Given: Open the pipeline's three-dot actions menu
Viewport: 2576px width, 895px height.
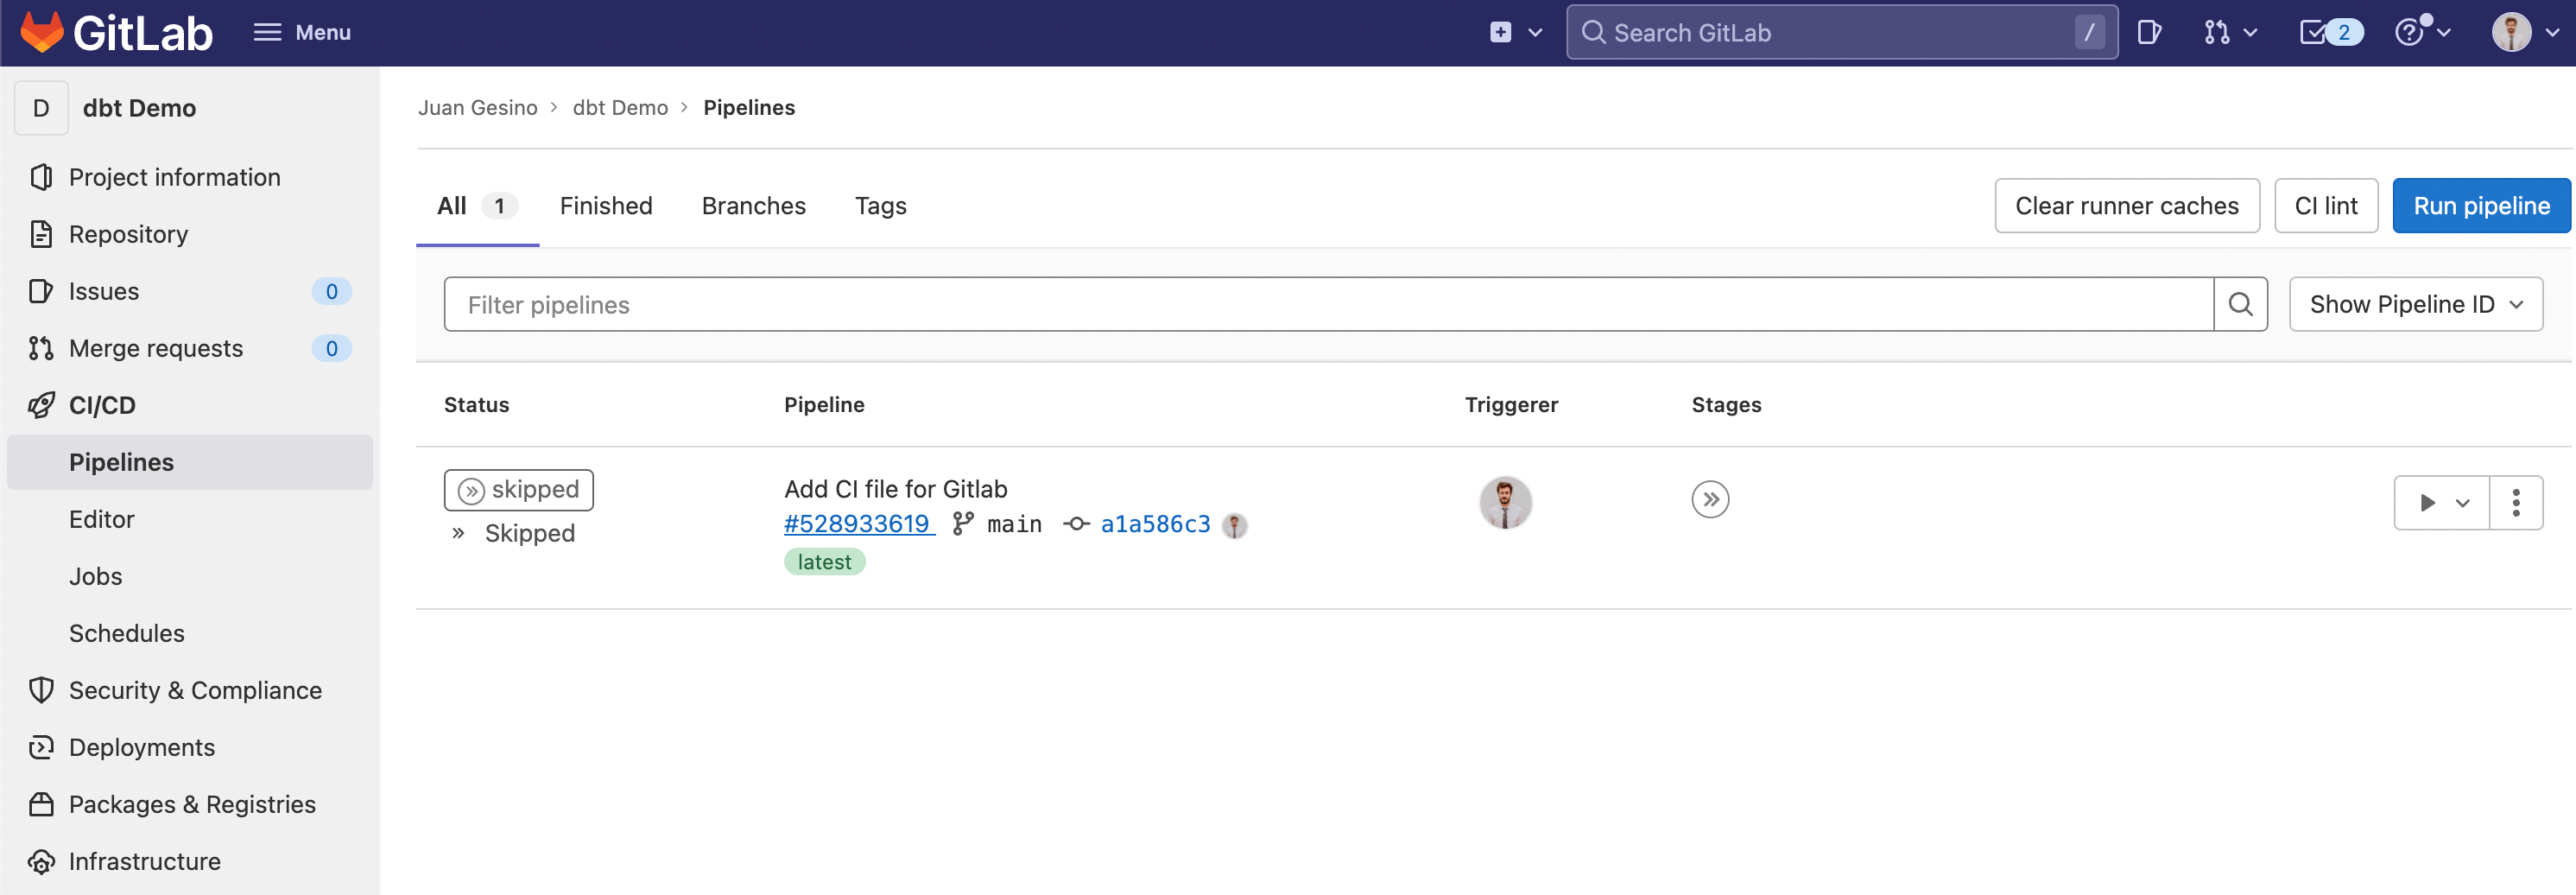Looking at the screenshot, I should pos(2515,503).
